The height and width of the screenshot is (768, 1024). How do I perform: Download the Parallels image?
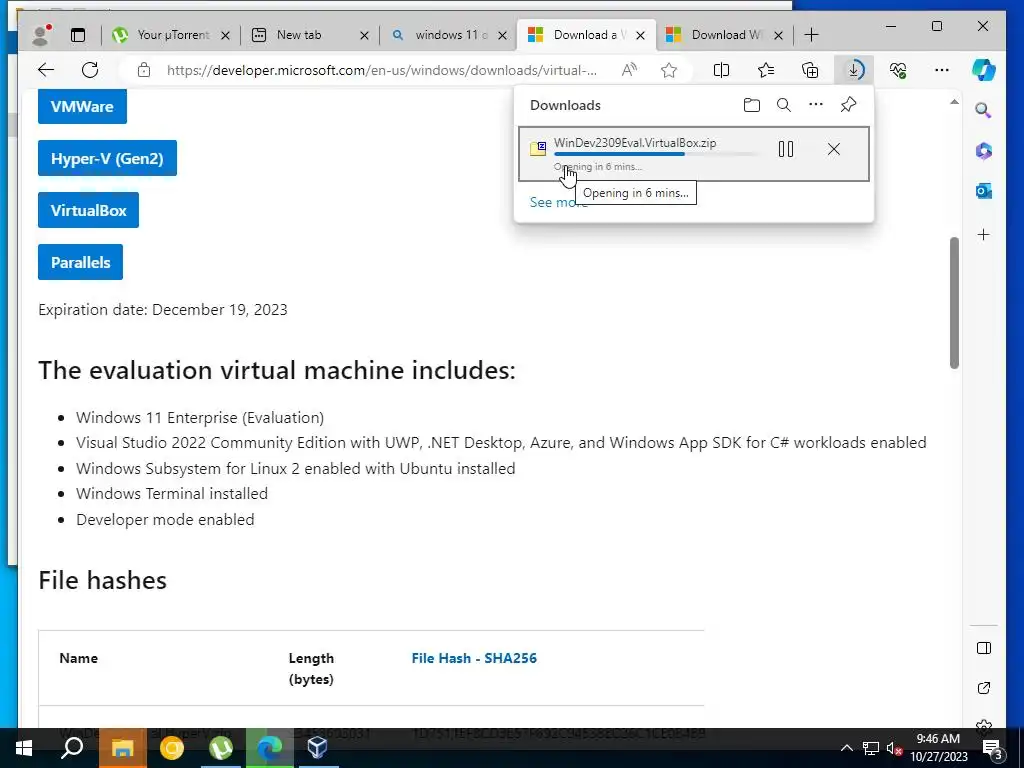click(80, 263)
